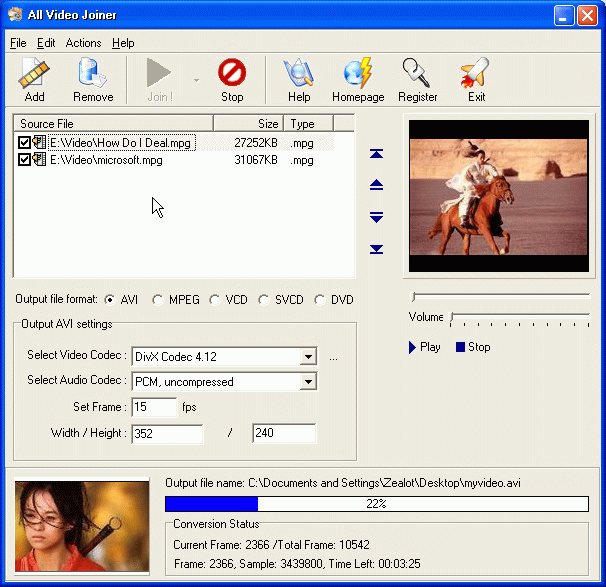Viewport: 606px width, 587px height.
Task: Click Current Frame: 2366 status text
Action: tap(221, 544)
